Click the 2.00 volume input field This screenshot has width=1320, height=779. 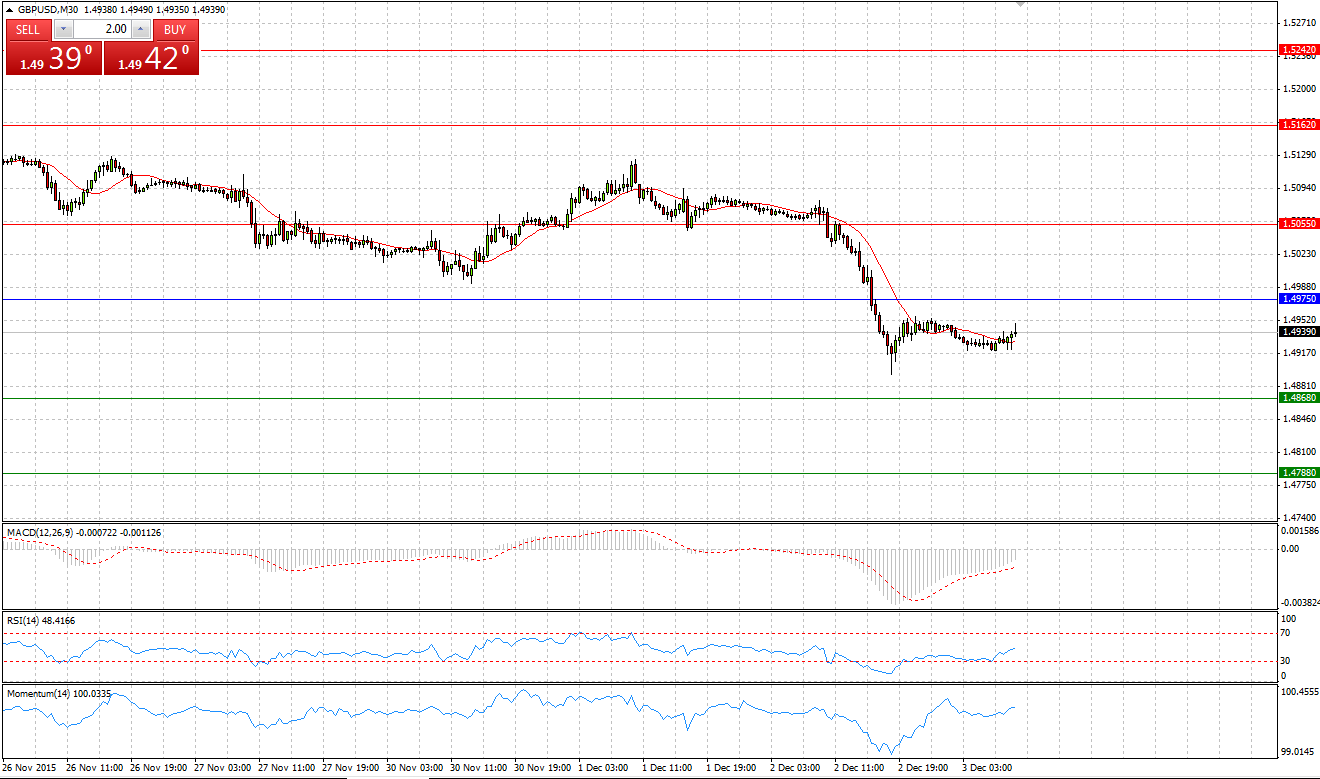pyautogui.click(x=102, y=30)
